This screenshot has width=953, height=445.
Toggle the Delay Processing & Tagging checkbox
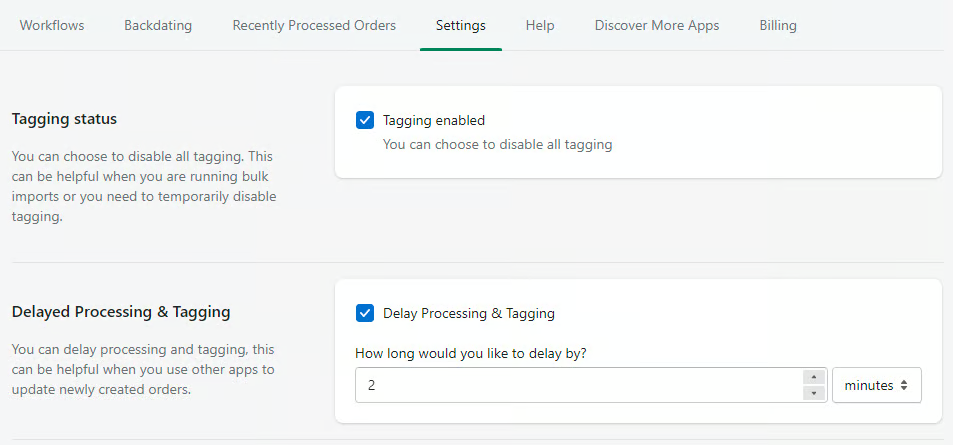click(x=365, y=314)
